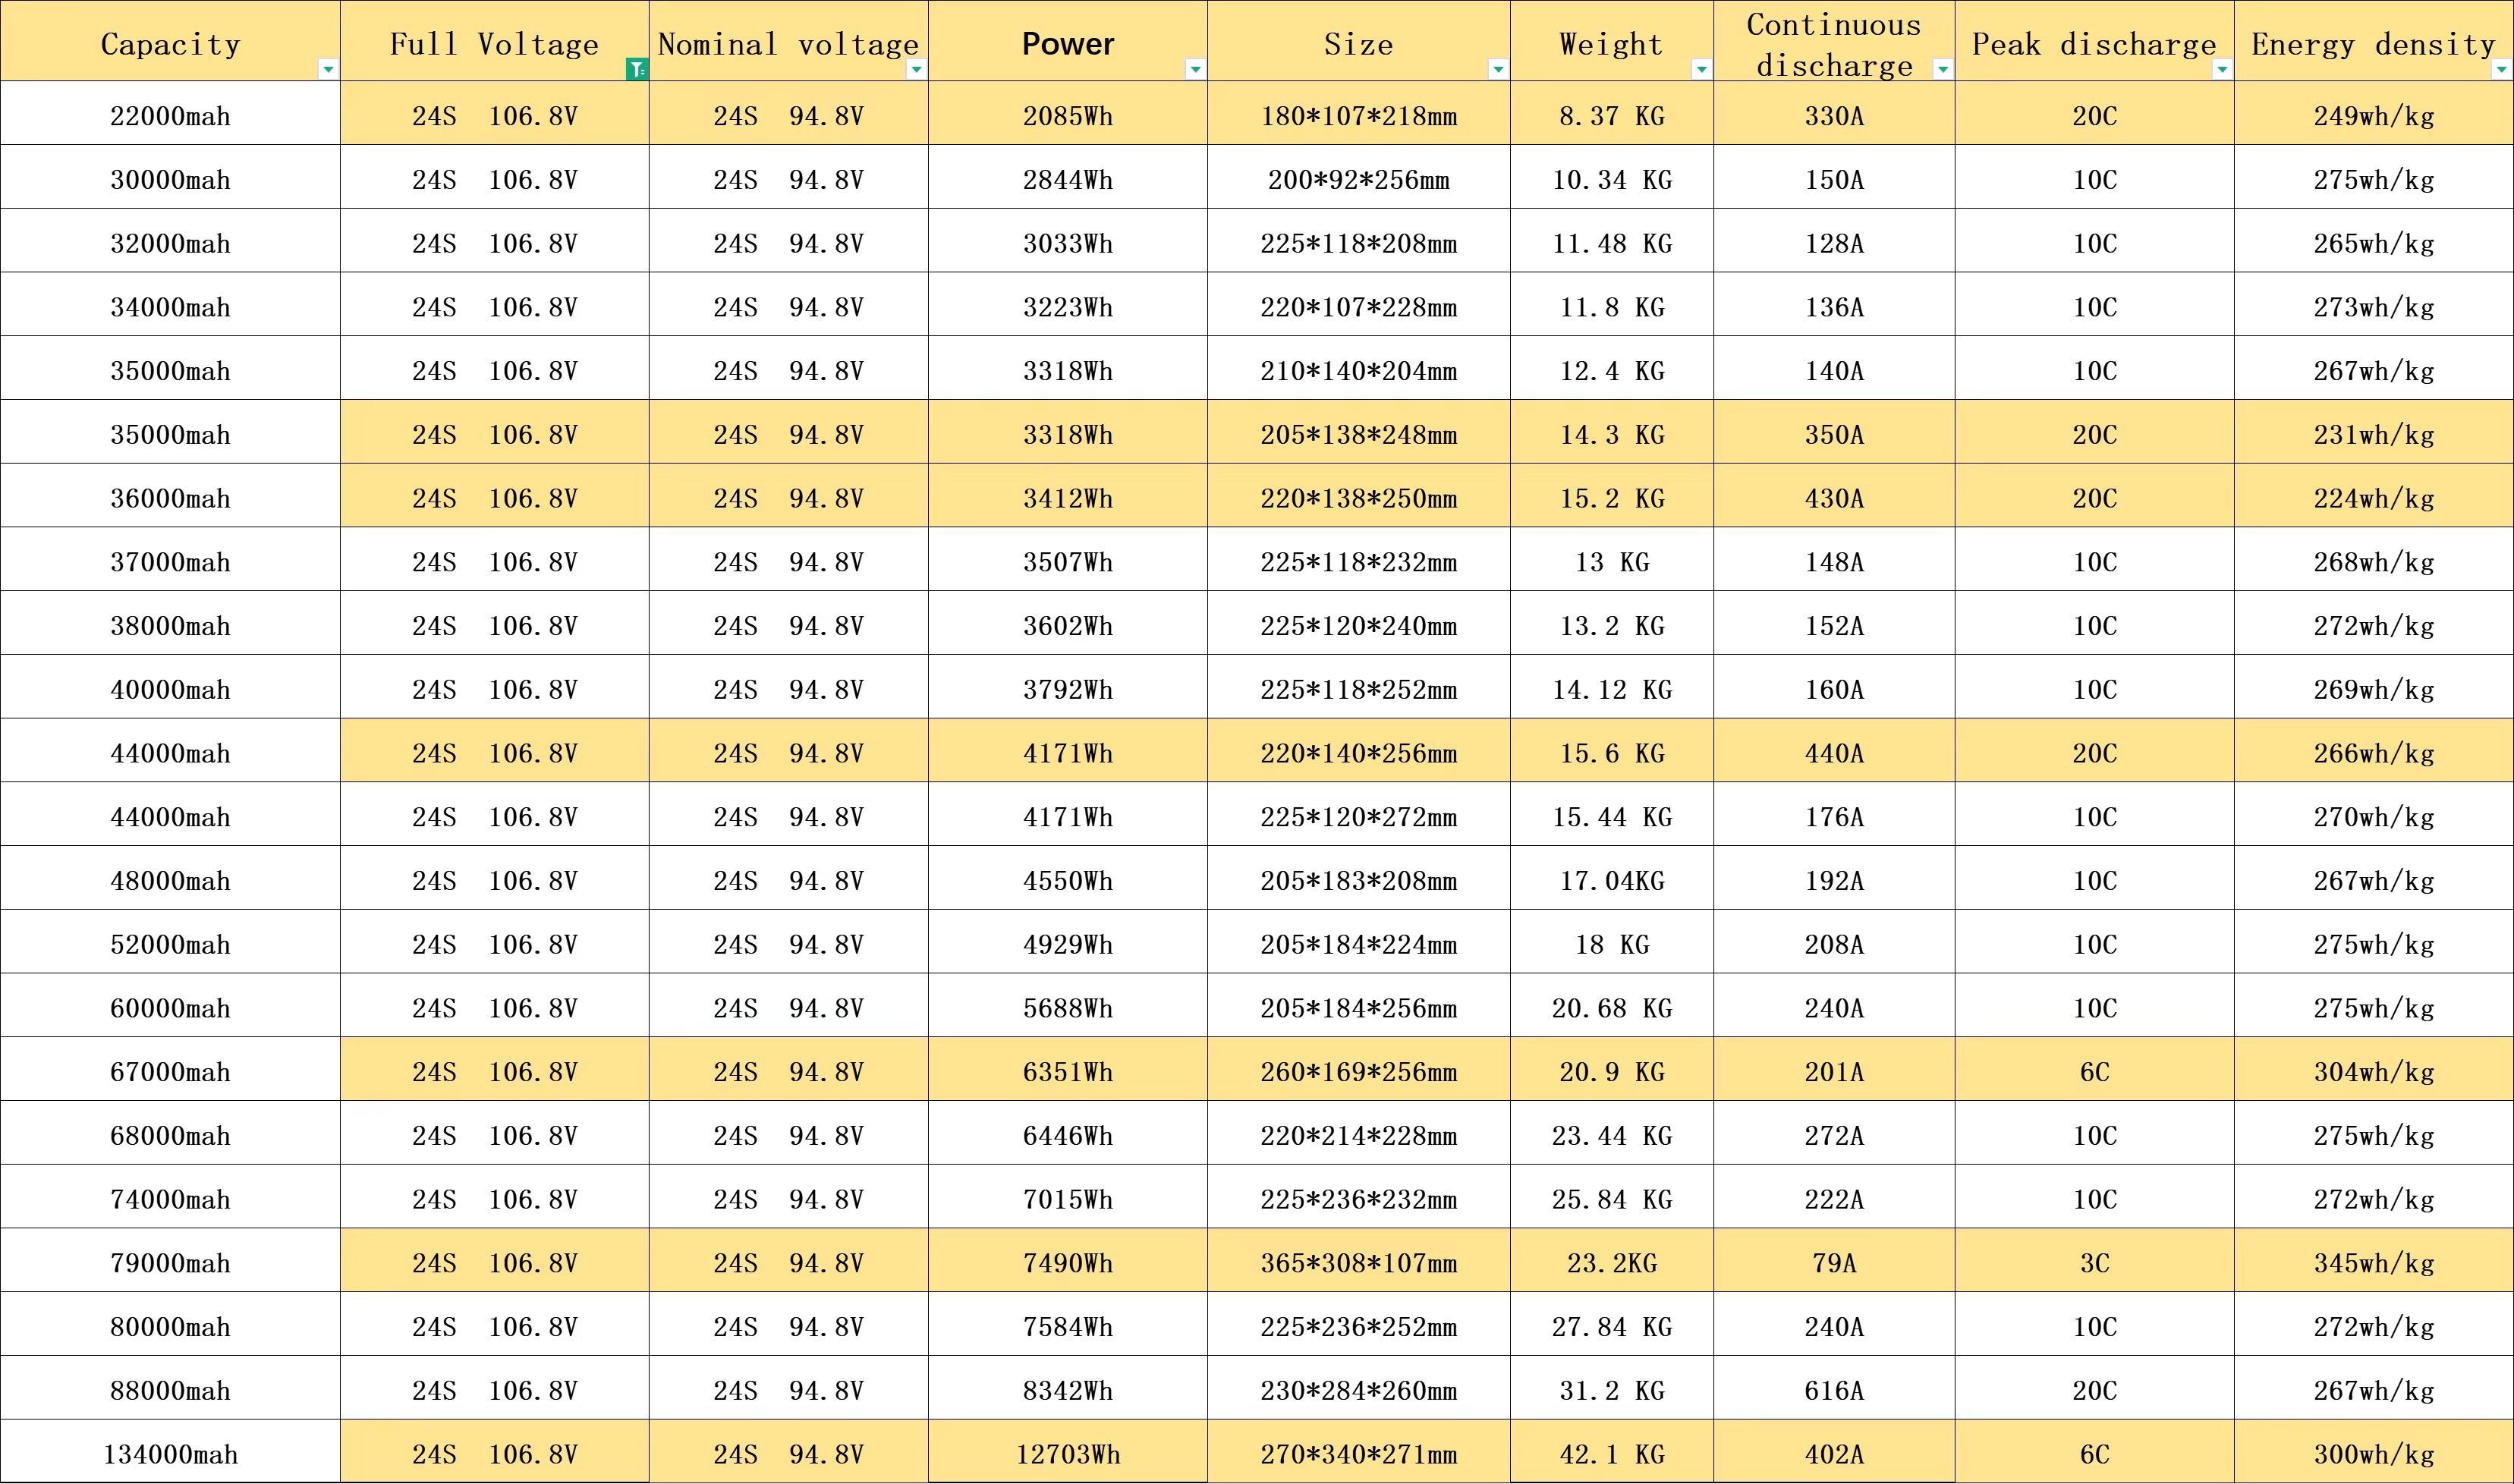Image resolution: width=2514 pixels, height=1484 pixels.
Task: Select the 36000mah capacity cell
Action: [x=170, y=496]
